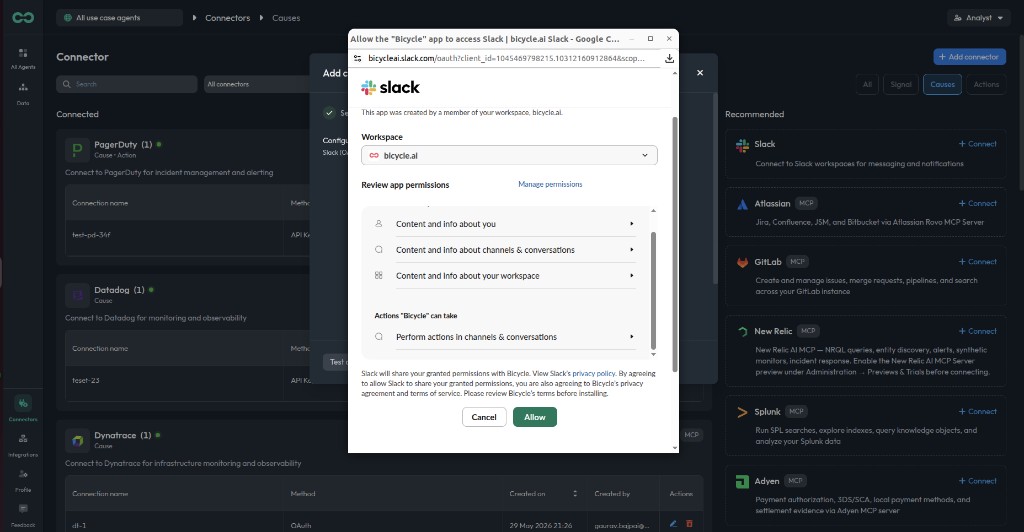Click the Adyen logo icon
Screen dimensions: 1024x532
743,482
